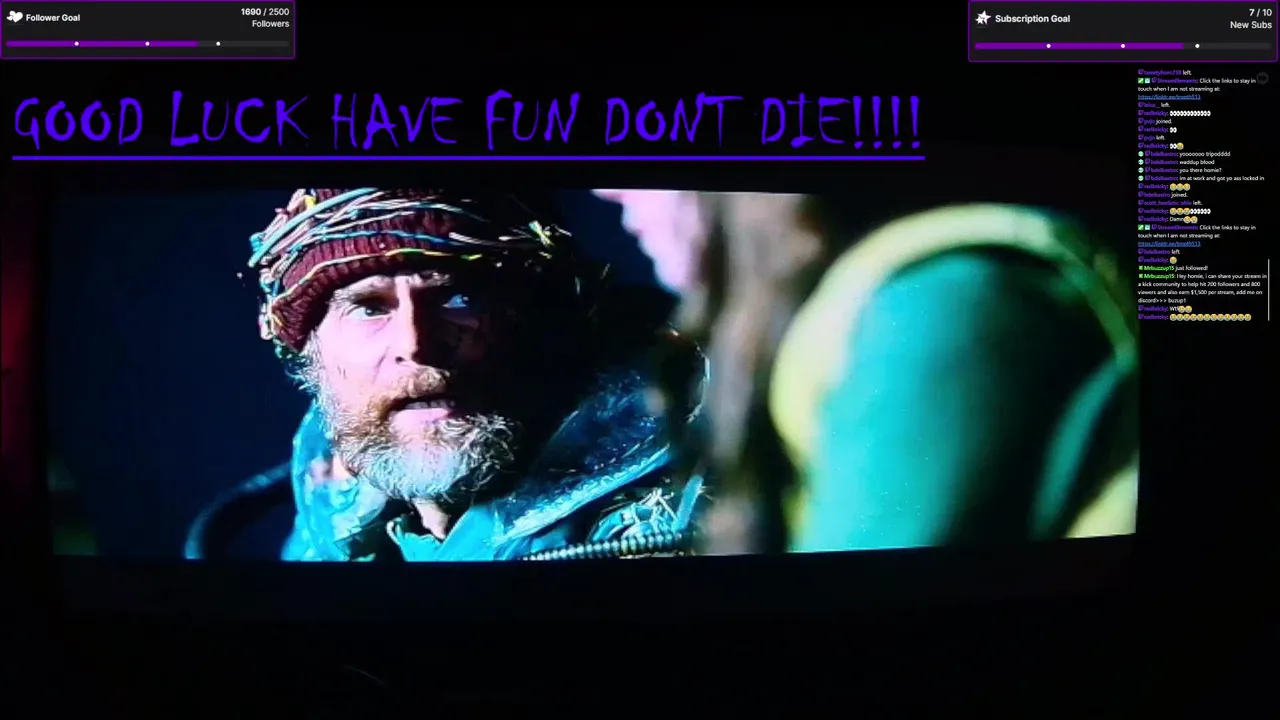Click the Subscription Goal stars icon

pyautogui.click(x=983, y=18)
